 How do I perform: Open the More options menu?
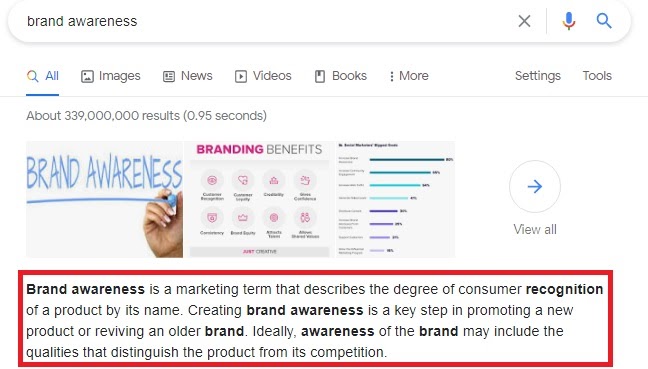pyautogui.click(x=409, y=76)
